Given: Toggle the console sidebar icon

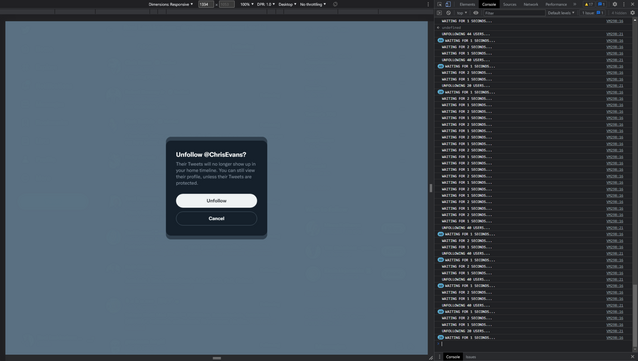Looking at the screenshot, I should point(439,13).
